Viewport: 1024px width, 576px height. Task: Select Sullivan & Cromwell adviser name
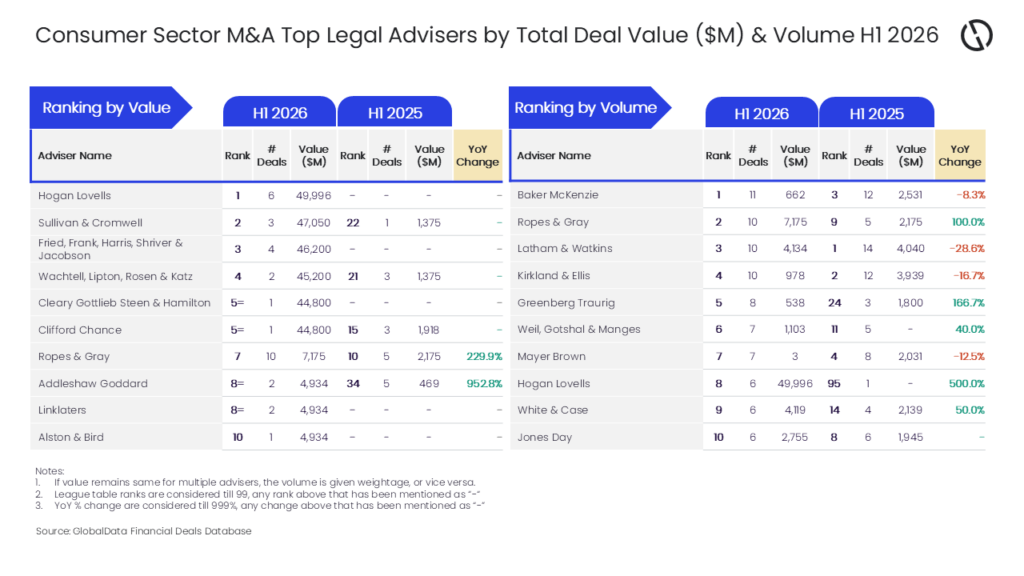[90, 223]
